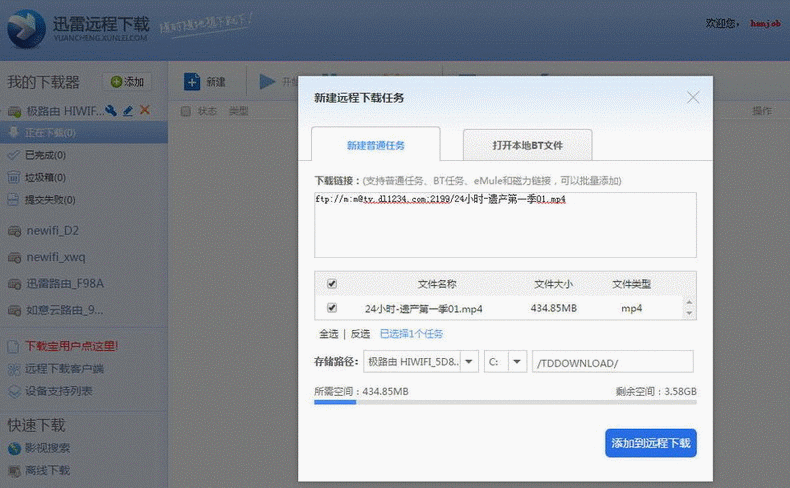Image resolution: width=790 pixels, height=488 pixels.
Task: Click the router icon beside 迅雷路由_F98A
Action: click(14, 284)
